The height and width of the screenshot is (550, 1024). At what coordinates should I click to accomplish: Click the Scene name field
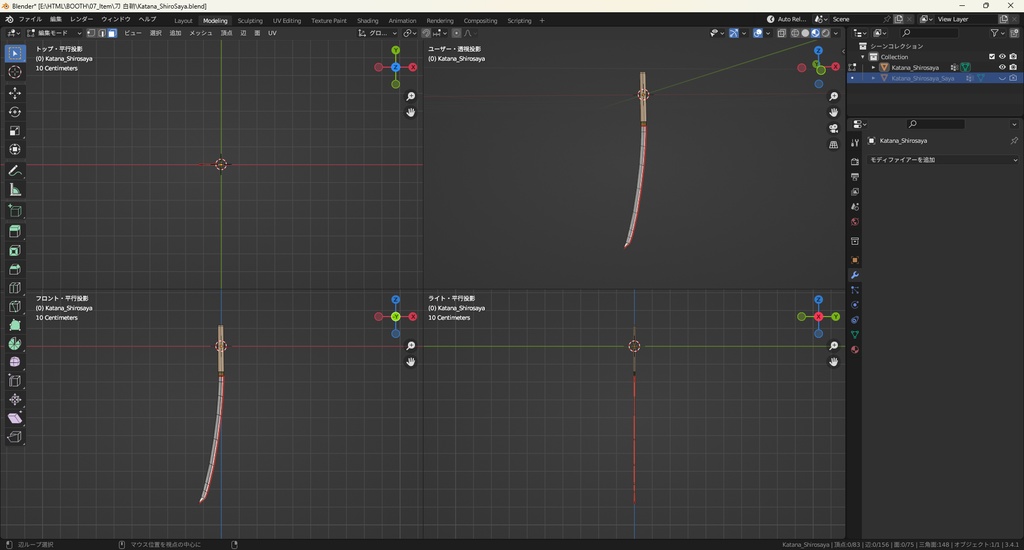tap(855, 20)
